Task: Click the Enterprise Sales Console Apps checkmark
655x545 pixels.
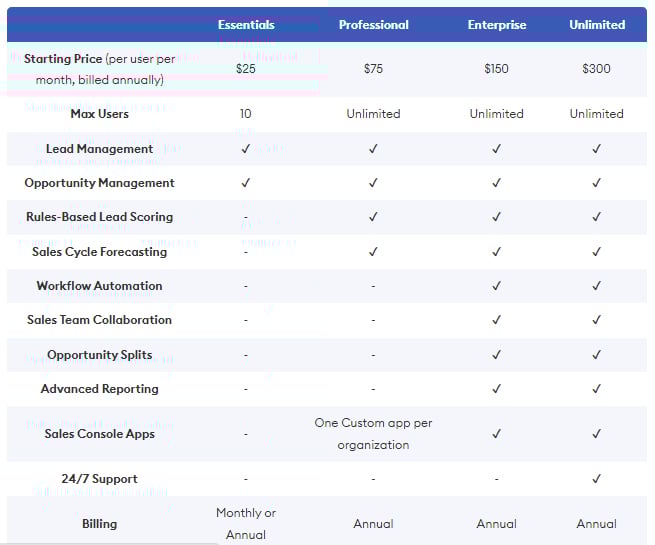Action: 496,434
